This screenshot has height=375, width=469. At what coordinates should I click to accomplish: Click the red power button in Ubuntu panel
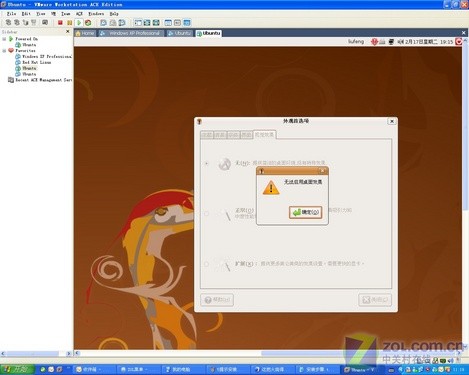click(459, 42)
